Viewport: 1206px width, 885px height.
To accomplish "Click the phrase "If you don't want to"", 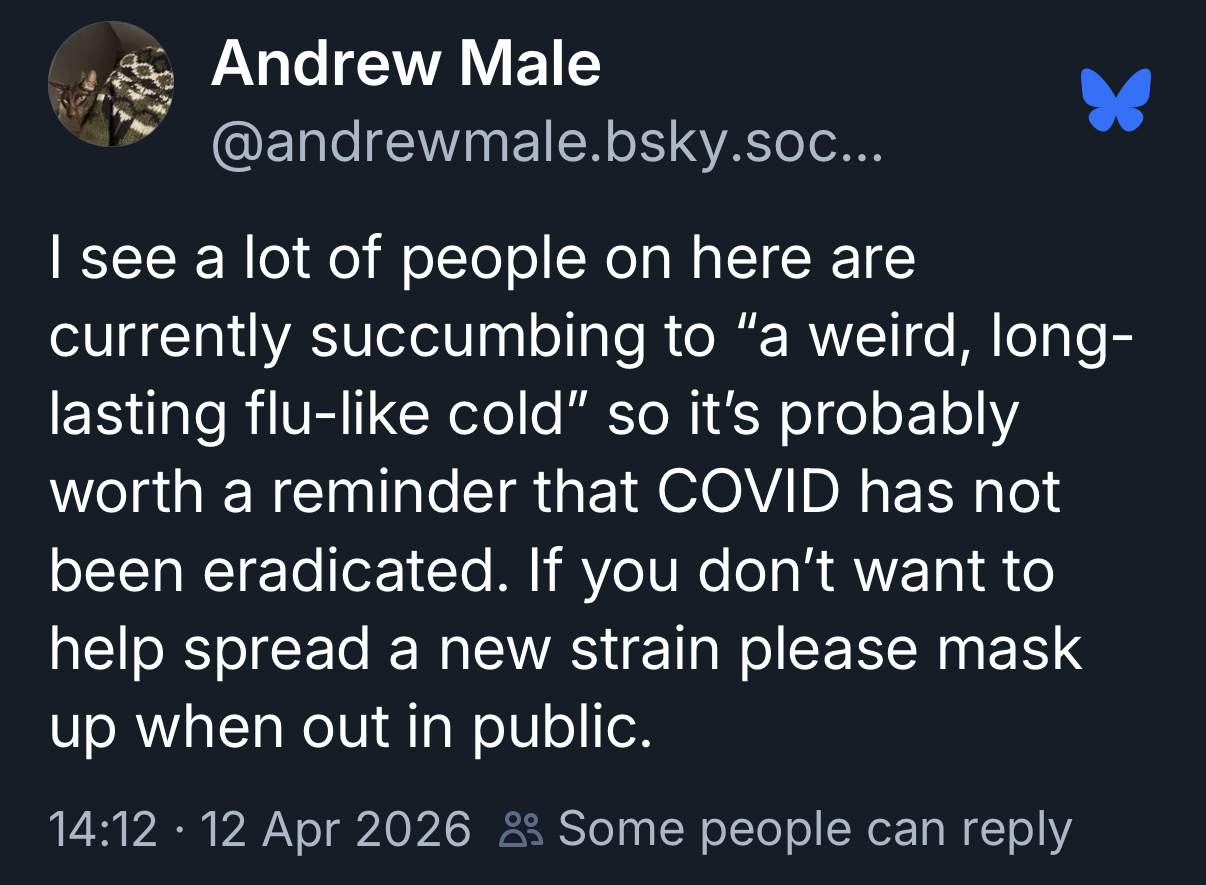I will [x=818, y=572].
